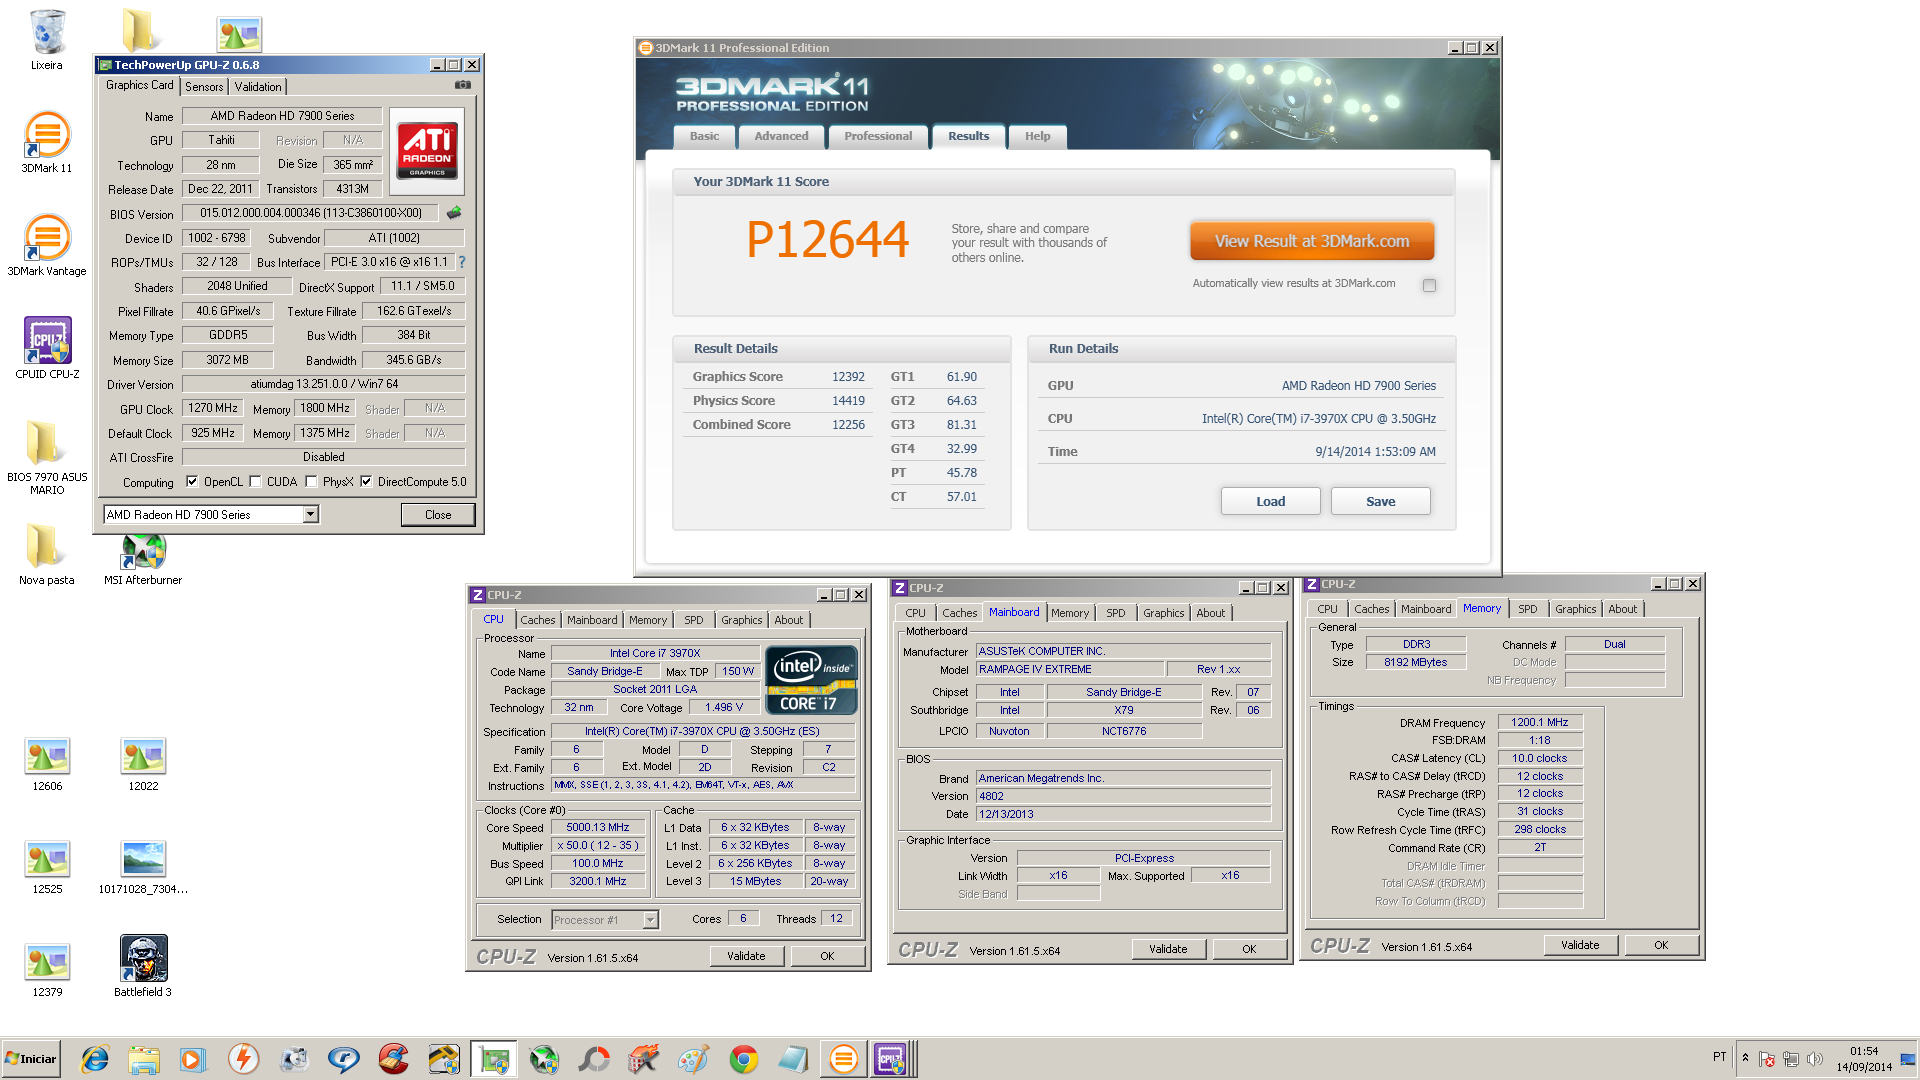The image size is (1920, 1080).
Task: Switch to 3DMark 11 taskbar button
Action: (843, 1059)
